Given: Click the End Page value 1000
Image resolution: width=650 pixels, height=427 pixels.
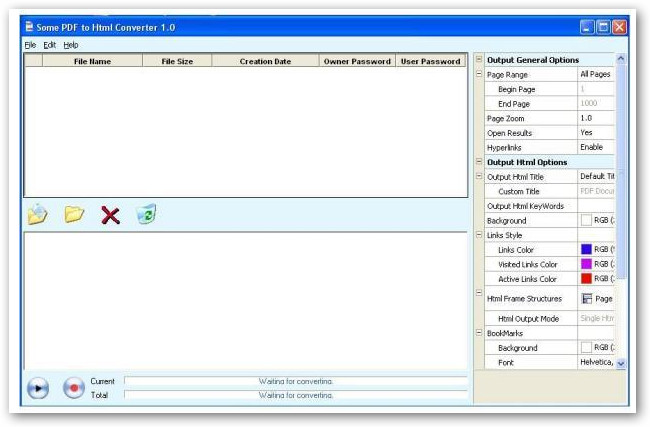Looking at the screenshot, I should pos(596,104).
